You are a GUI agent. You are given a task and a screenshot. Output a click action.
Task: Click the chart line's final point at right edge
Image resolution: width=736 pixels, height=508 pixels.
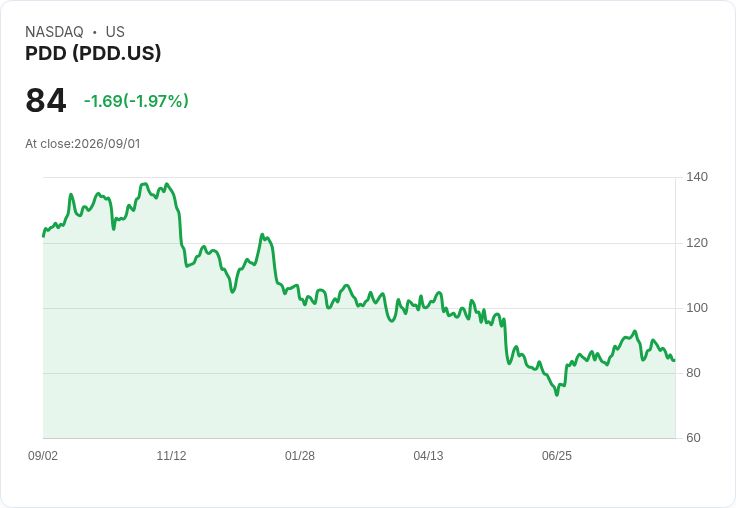point(674,360)
